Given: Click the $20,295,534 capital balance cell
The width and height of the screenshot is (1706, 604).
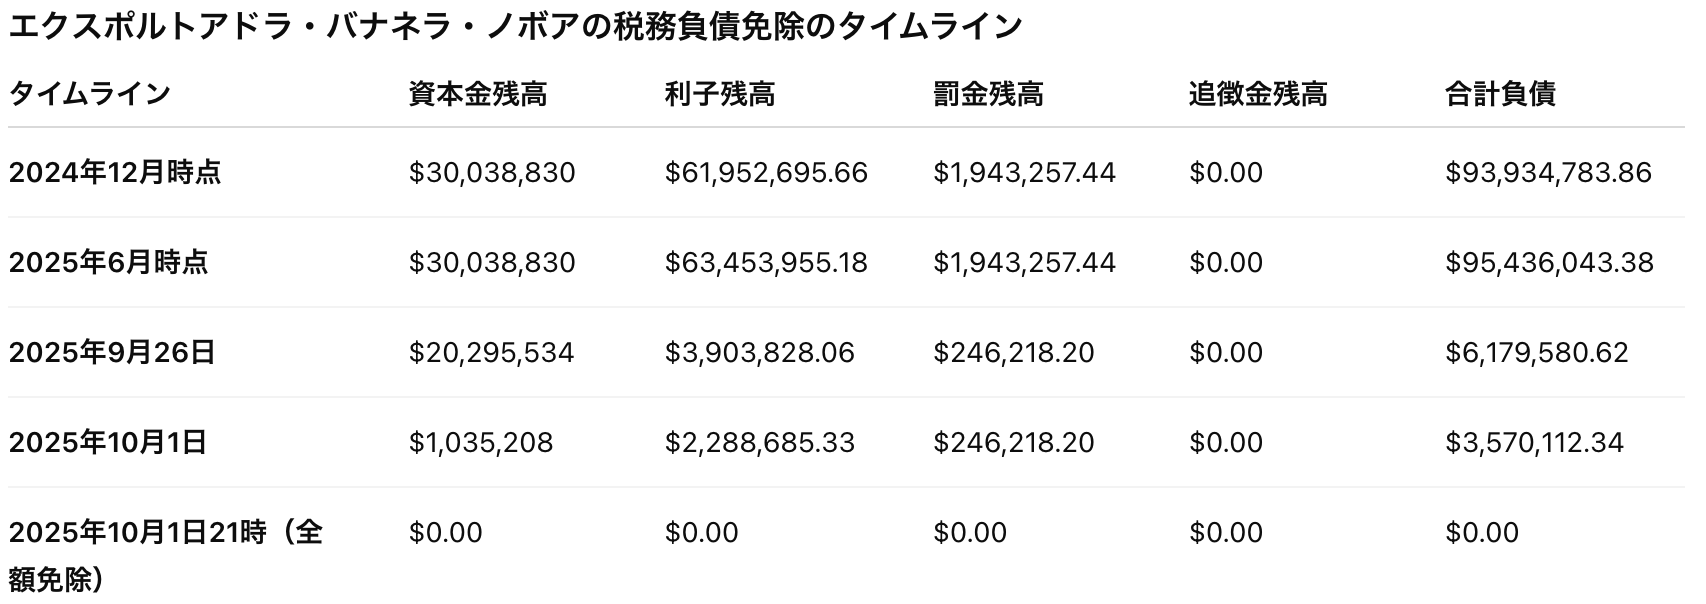Looking at the screenshot, I should [491, 353].
